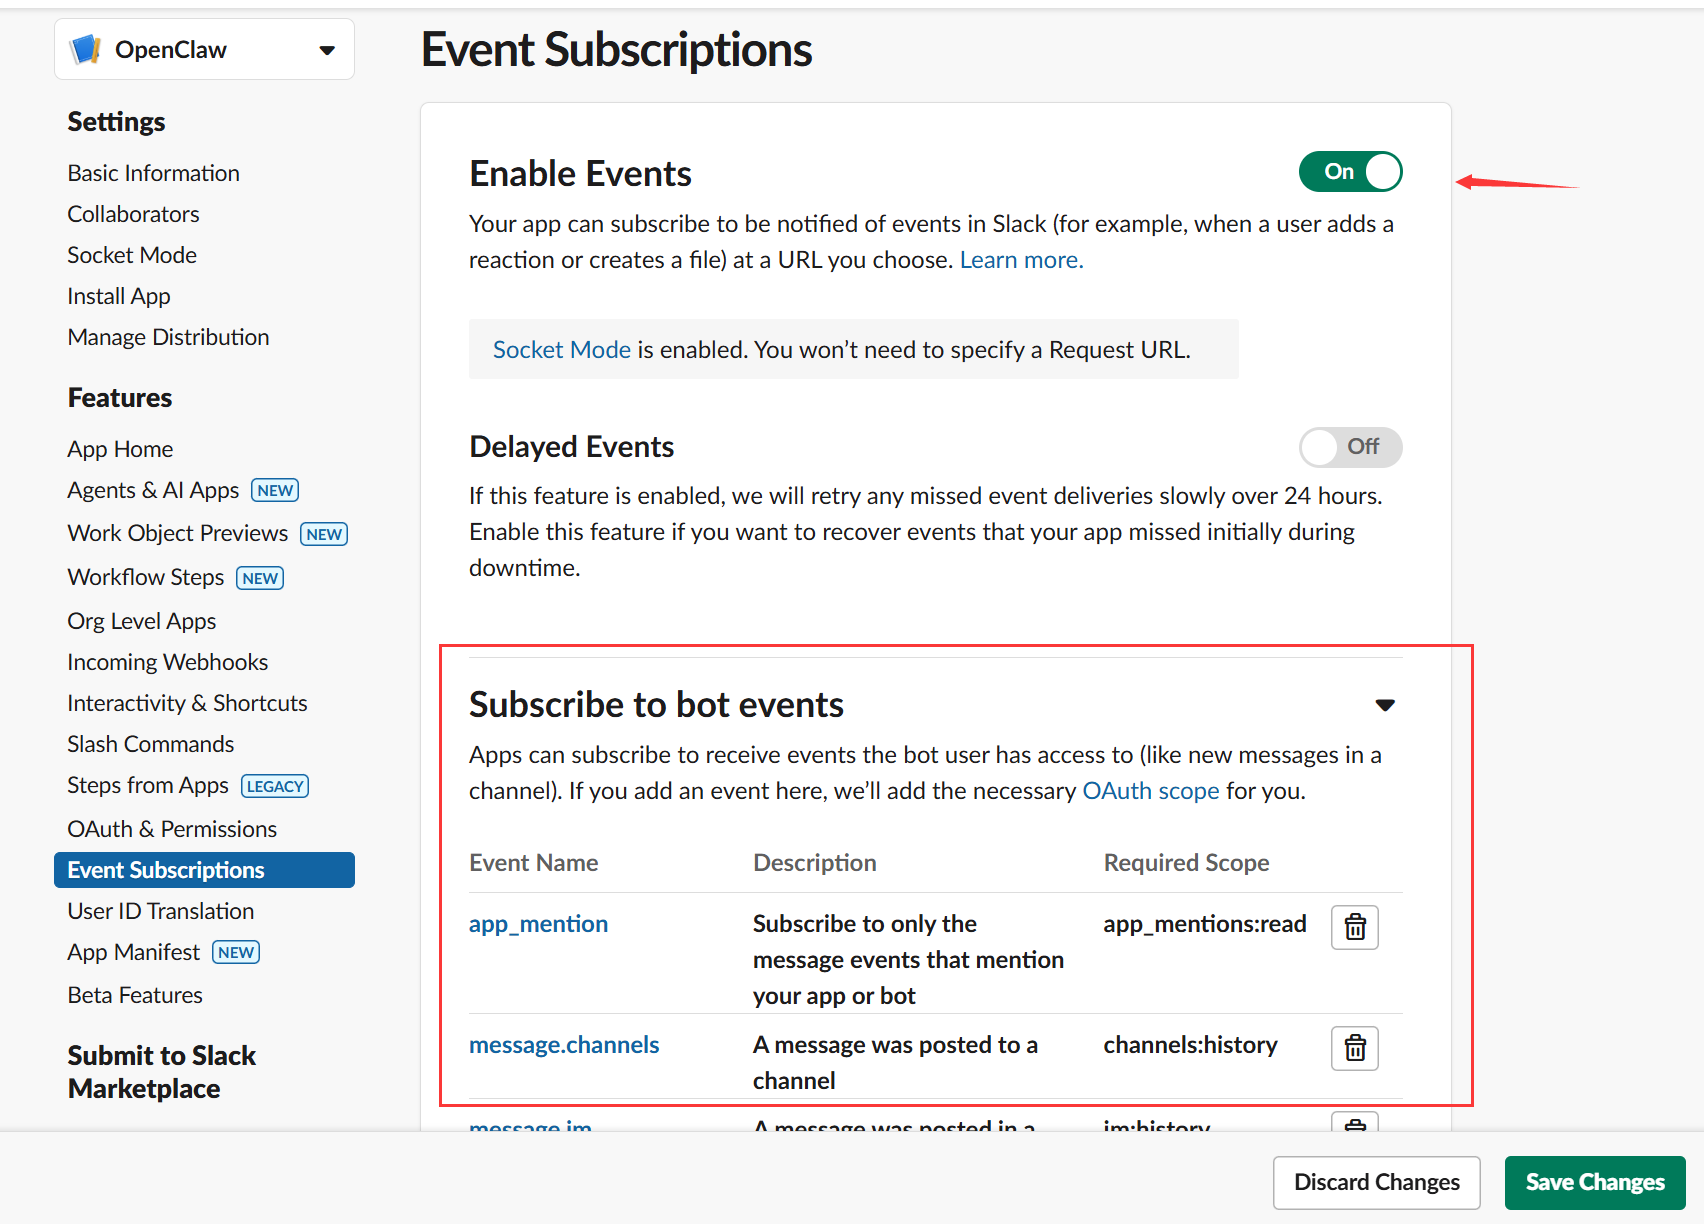Open the OAuth scope link
This screenshot has height=1224, width=1704.
pos(1150,791)
